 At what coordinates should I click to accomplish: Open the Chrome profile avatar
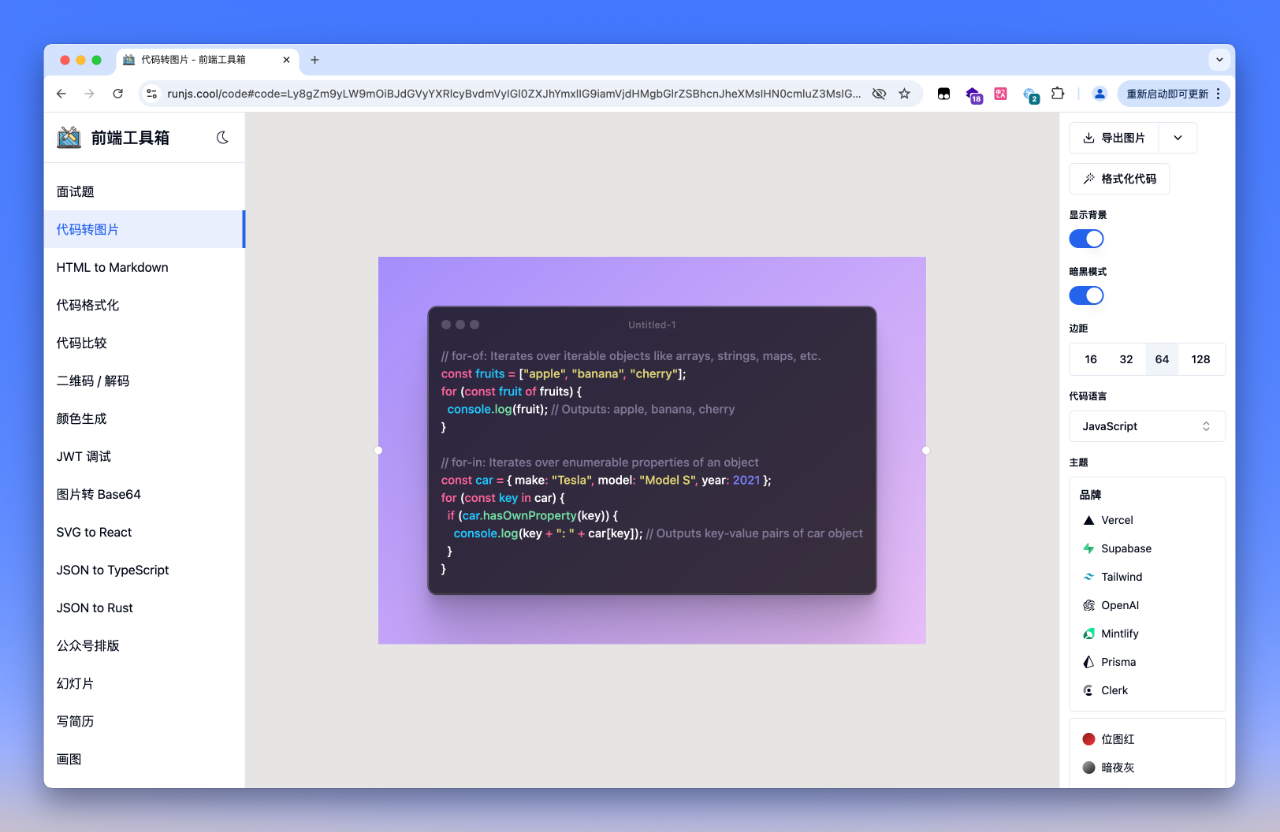1099,93
